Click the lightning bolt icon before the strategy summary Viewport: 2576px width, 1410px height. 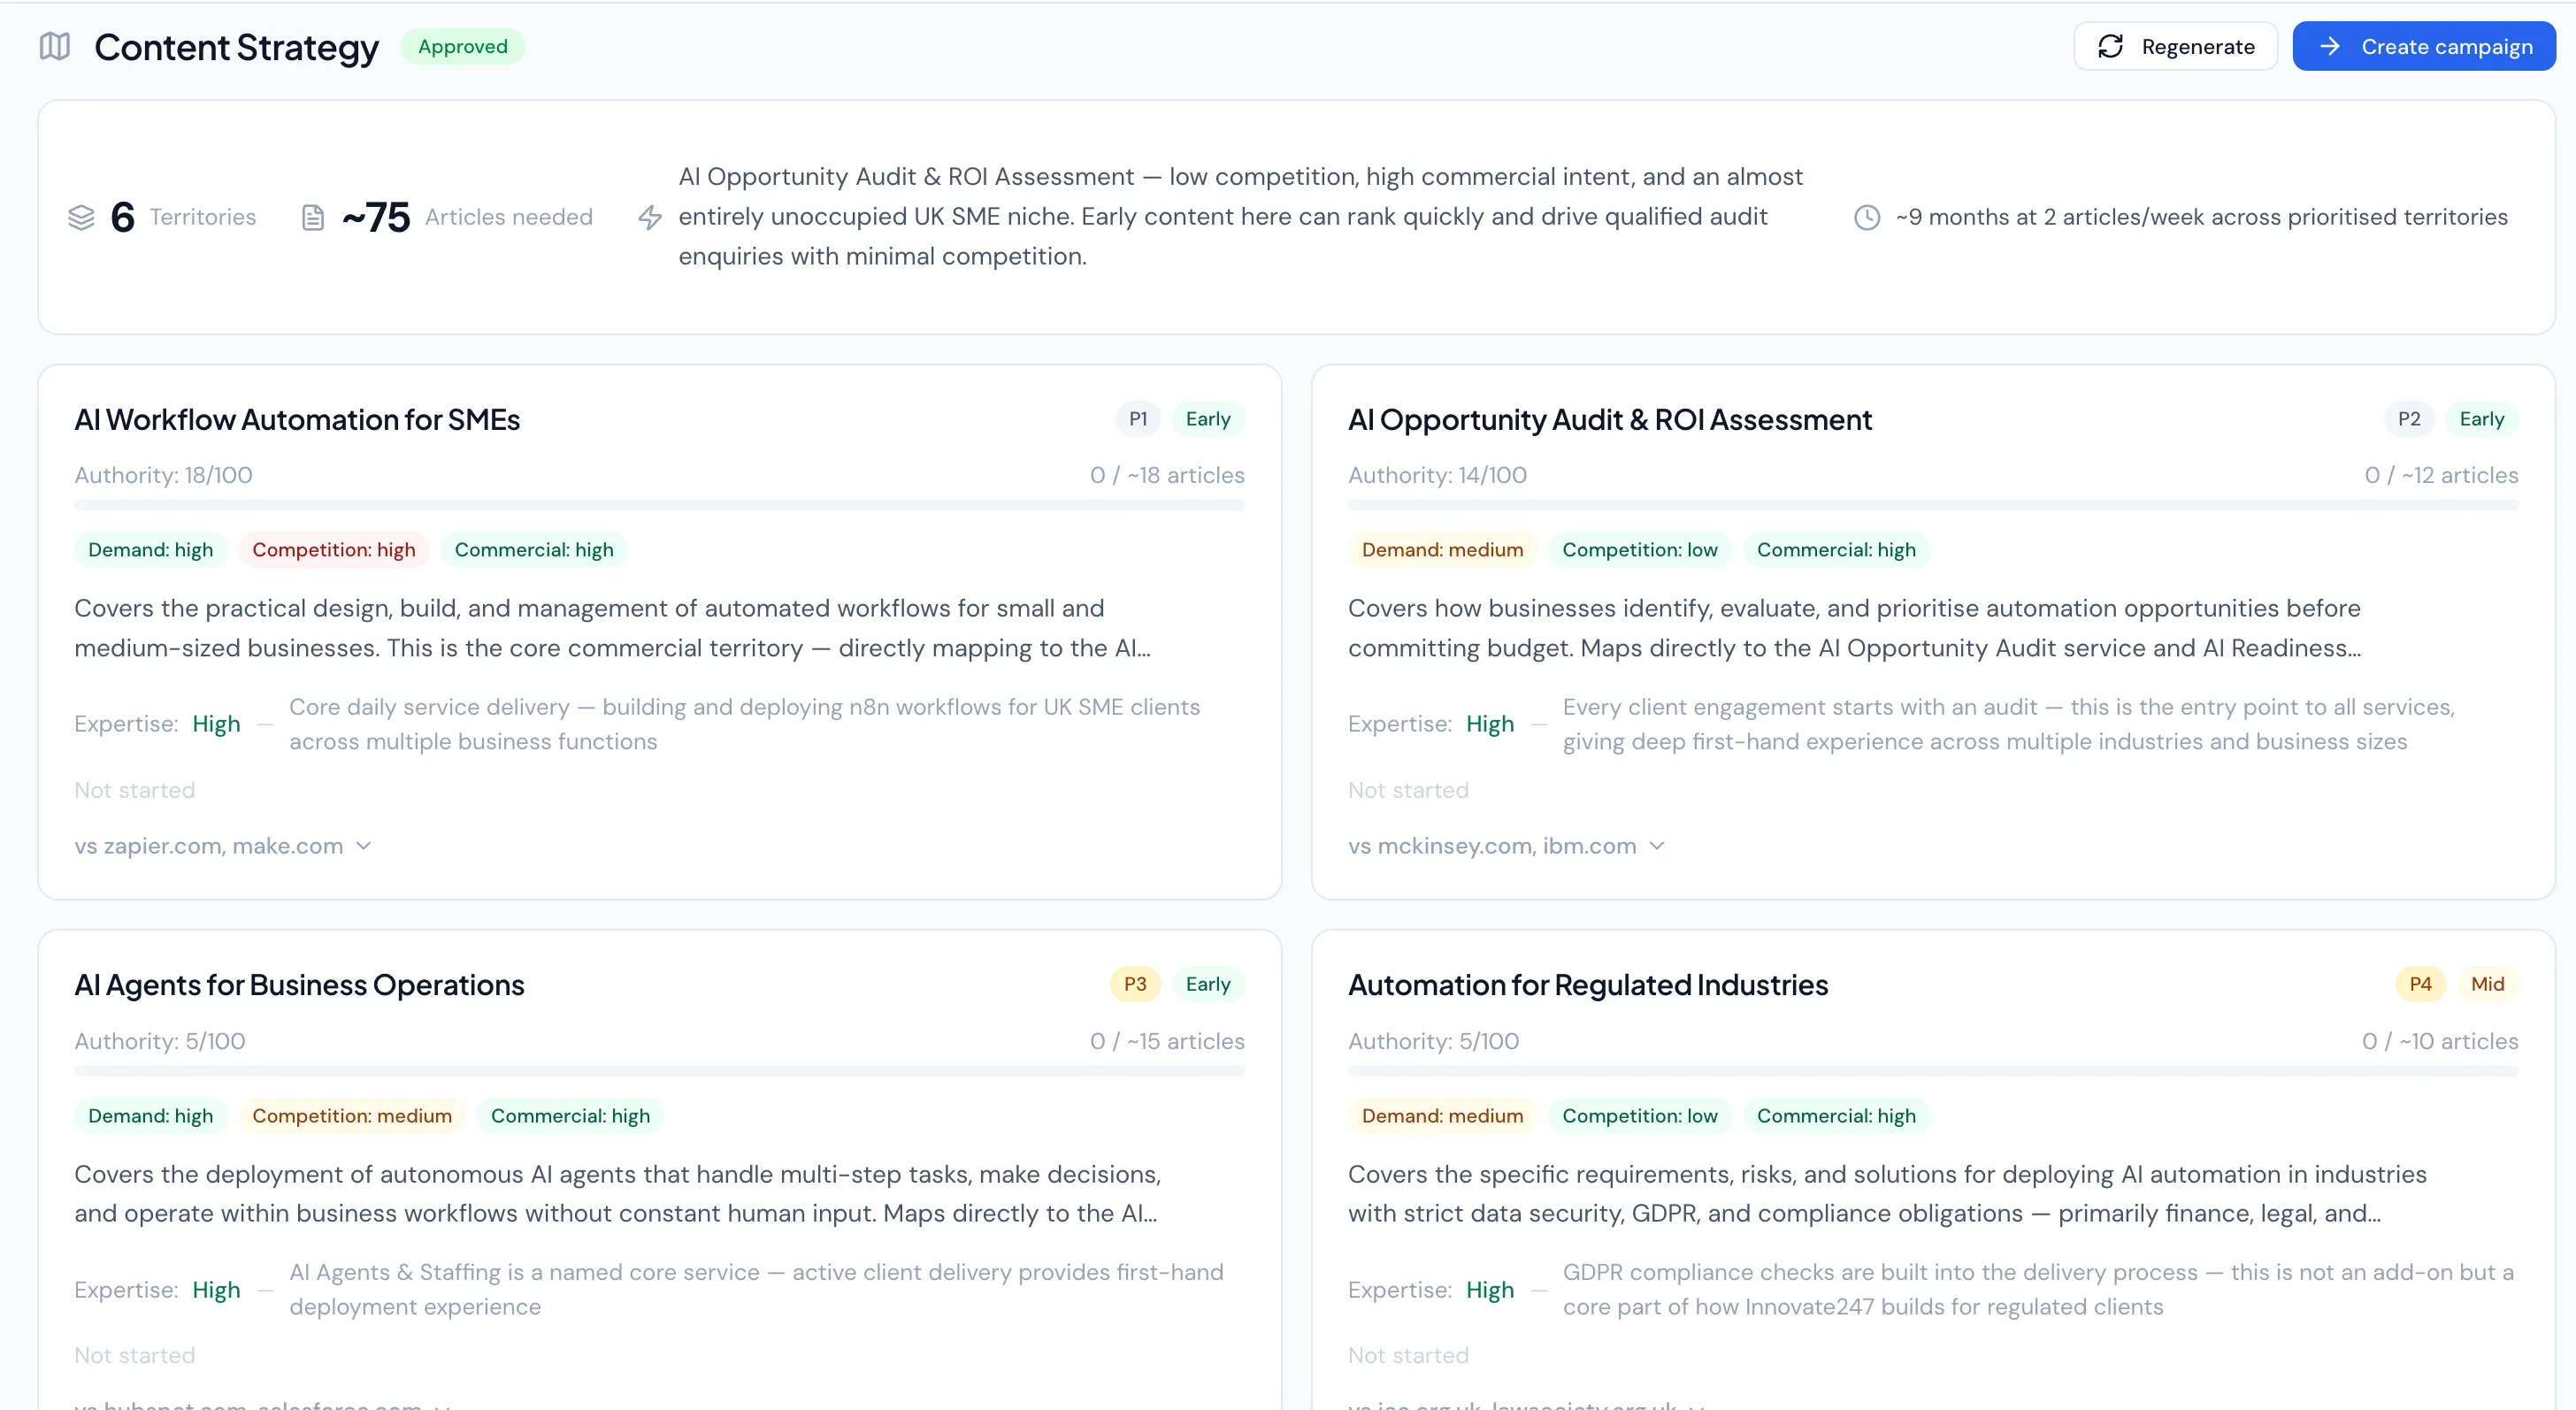[x=650, y=218]
